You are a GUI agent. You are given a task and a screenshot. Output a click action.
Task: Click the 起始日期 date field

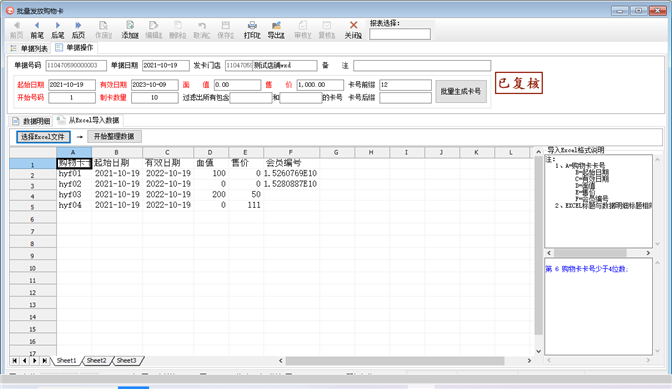(x=72, y=85)
